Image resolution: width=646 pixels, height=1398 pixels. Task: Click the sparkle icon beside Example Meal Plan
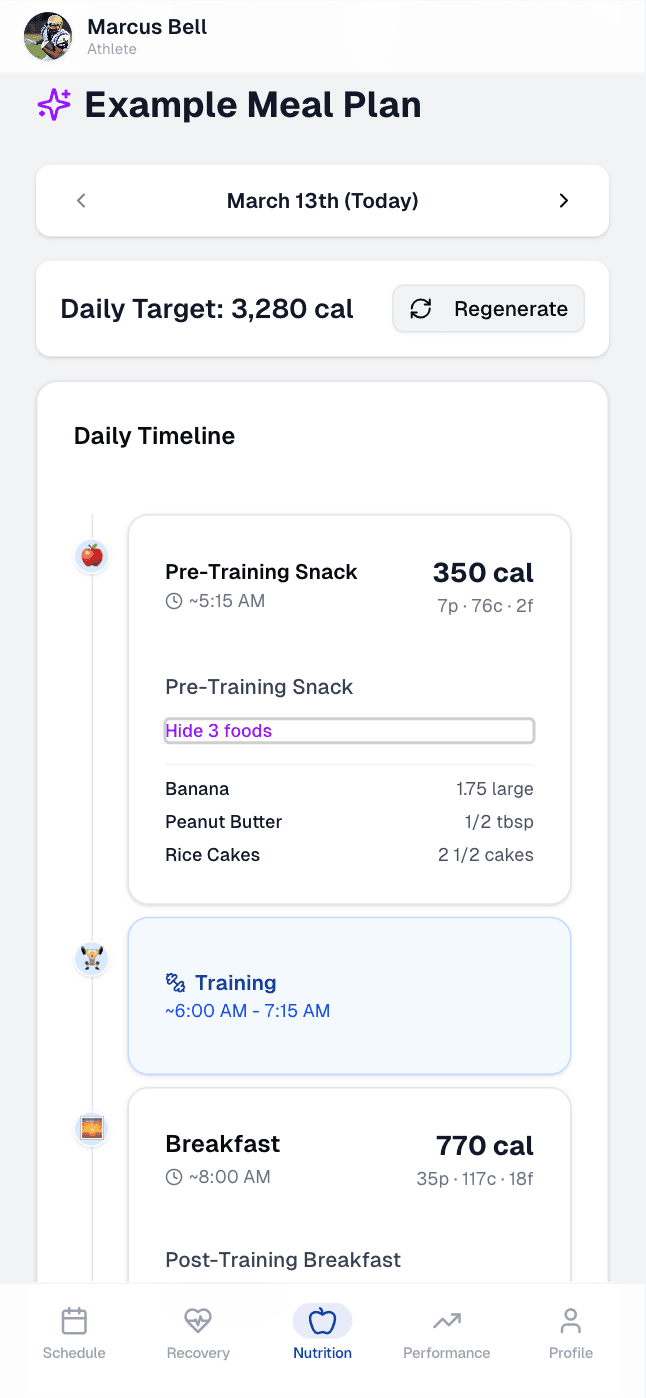coord(53,104)
